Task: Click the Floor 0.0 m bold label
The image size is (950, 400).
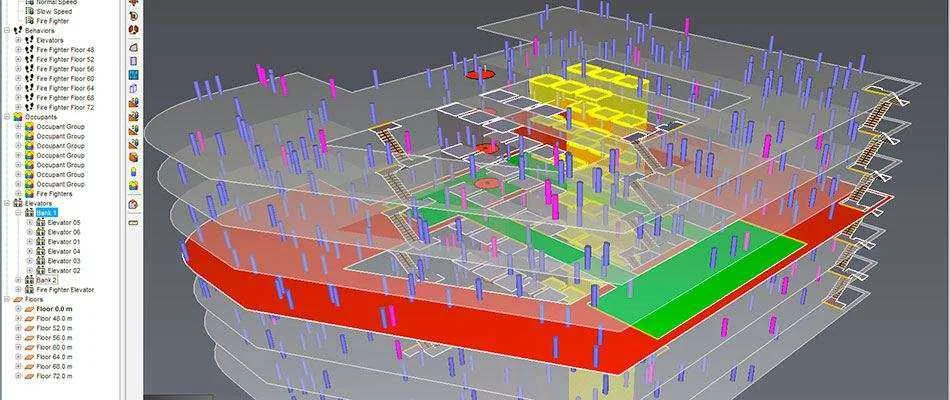Action: [54, 308]
